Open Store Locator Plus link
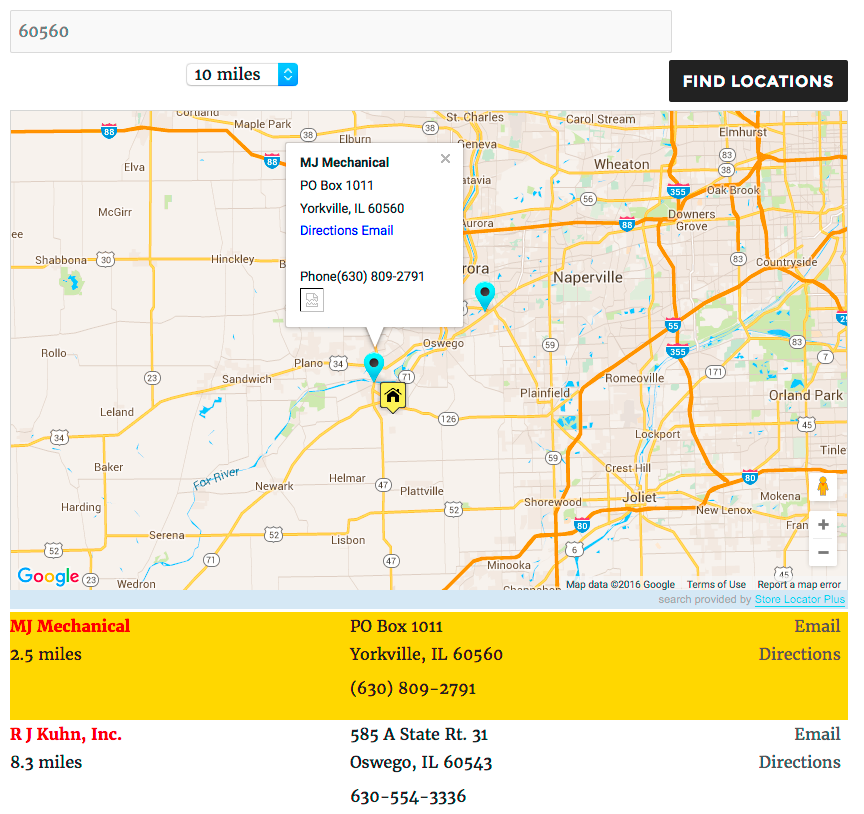The width and height of the screenshot is (864, 814). tap(800, 600)
